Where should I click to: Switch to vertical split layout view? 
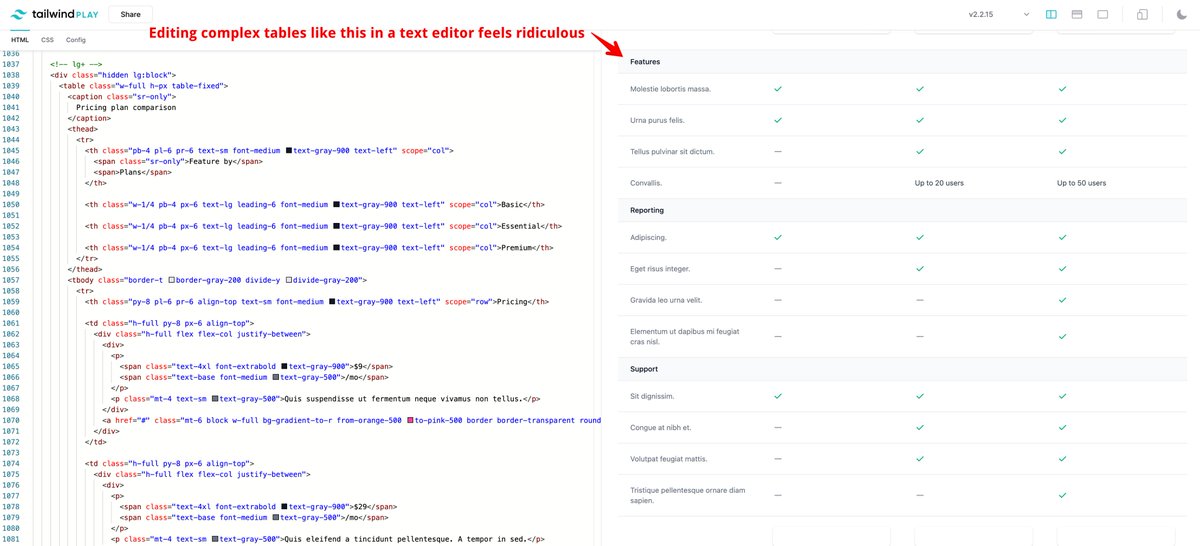1051,15
